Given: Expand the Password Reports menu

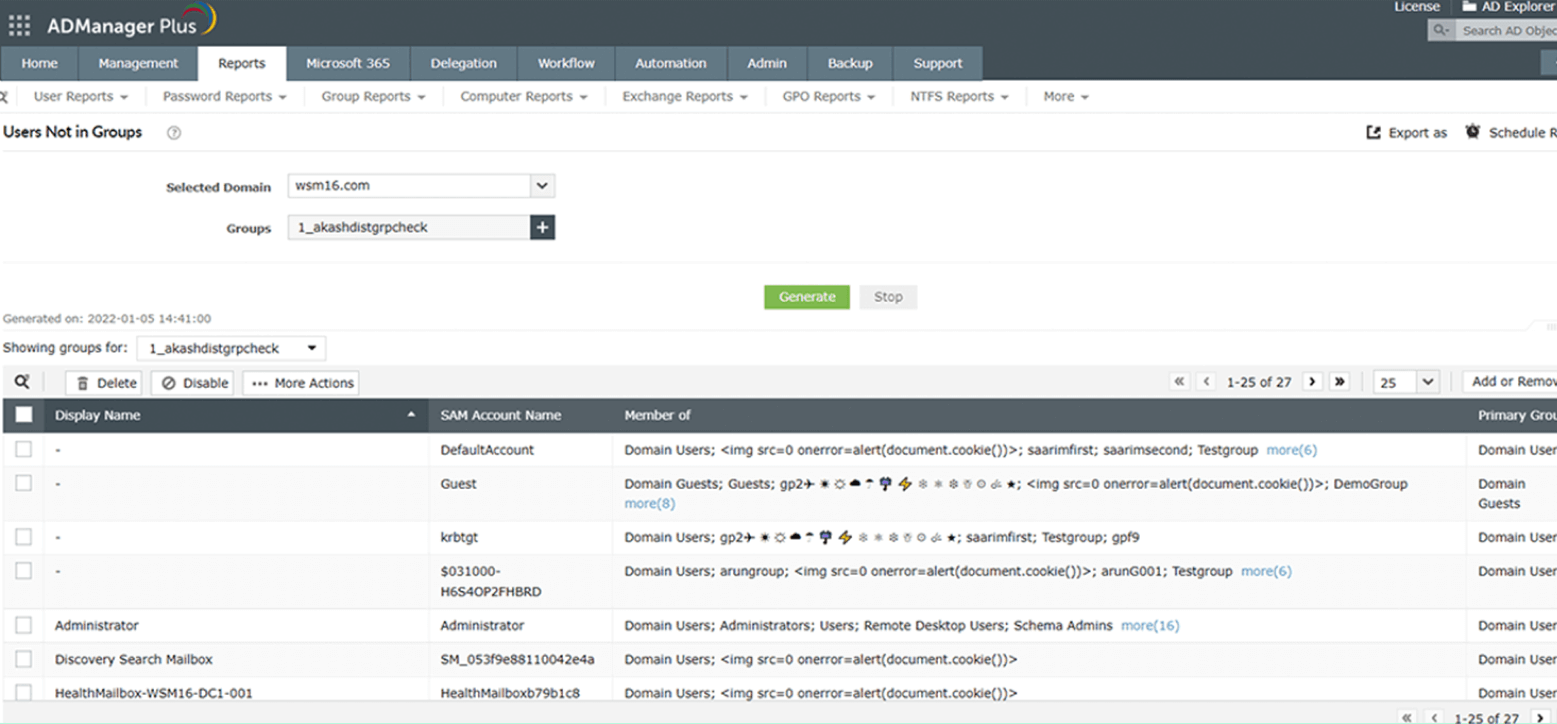Looking at the screenshot, I should pos(225,97).
